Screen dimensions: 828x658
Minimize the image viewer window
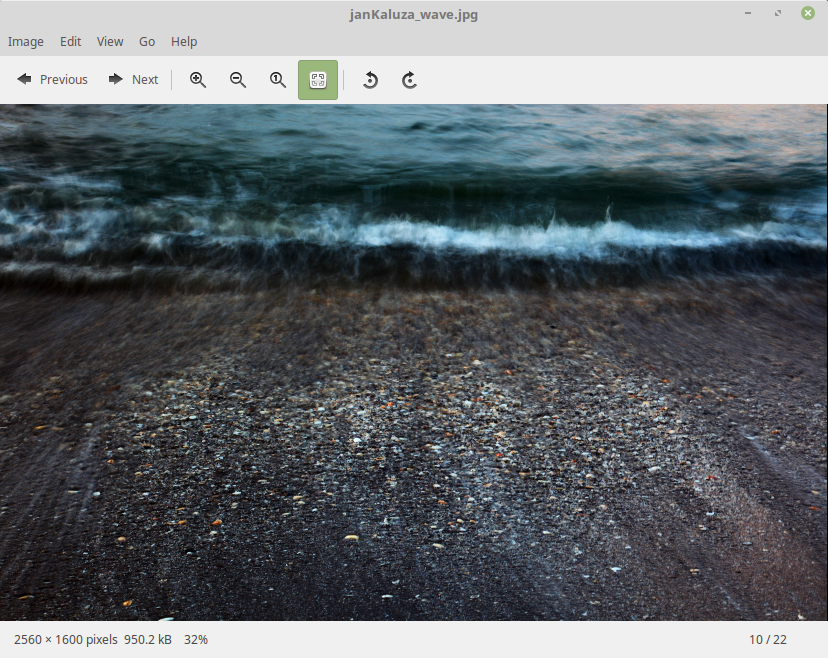748,13
